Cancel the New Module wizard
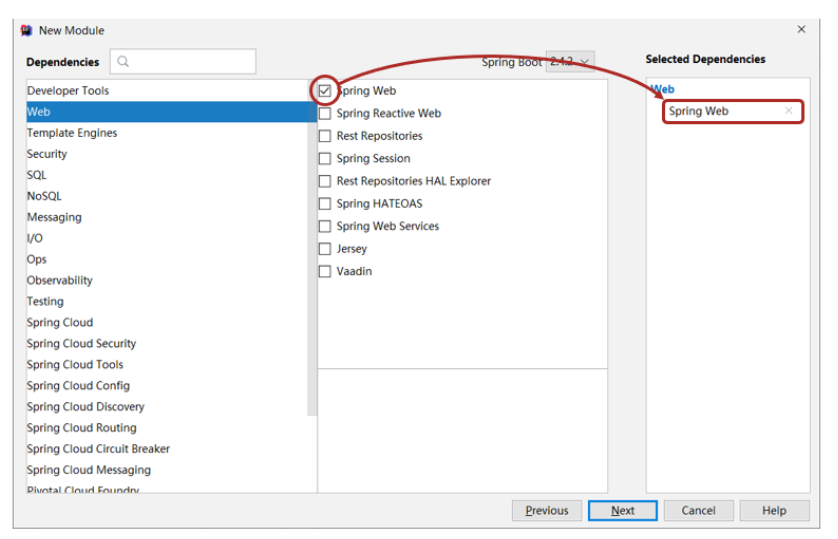 [x=698, y=511]
